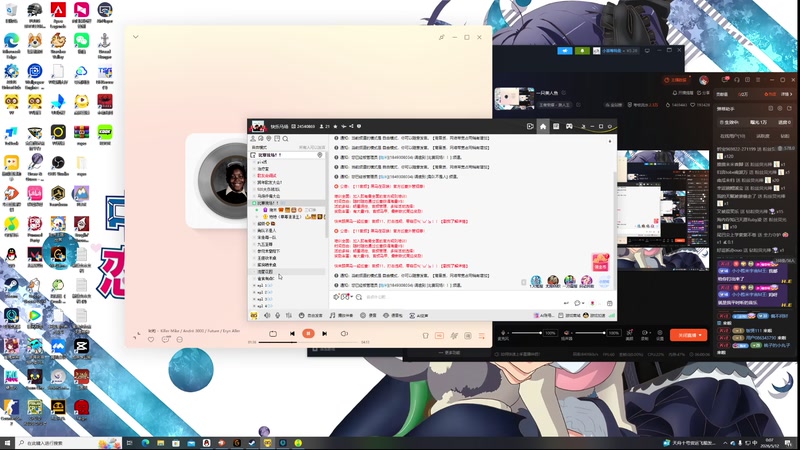Favorite the YY channel with the star icon
800x450 pixels.
(x=335, y=126)
